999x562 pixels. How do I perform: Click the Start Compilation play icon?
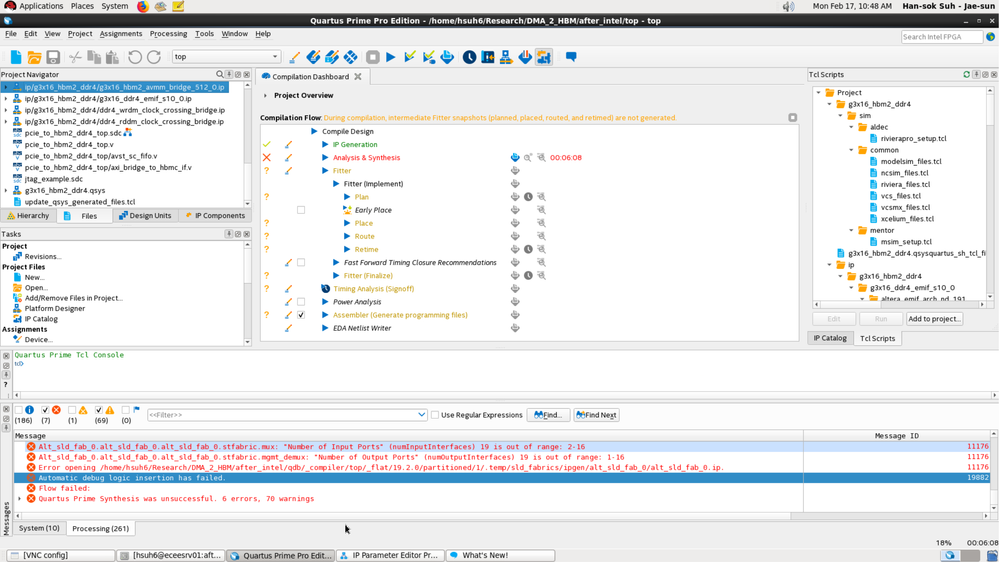point(391,57)
